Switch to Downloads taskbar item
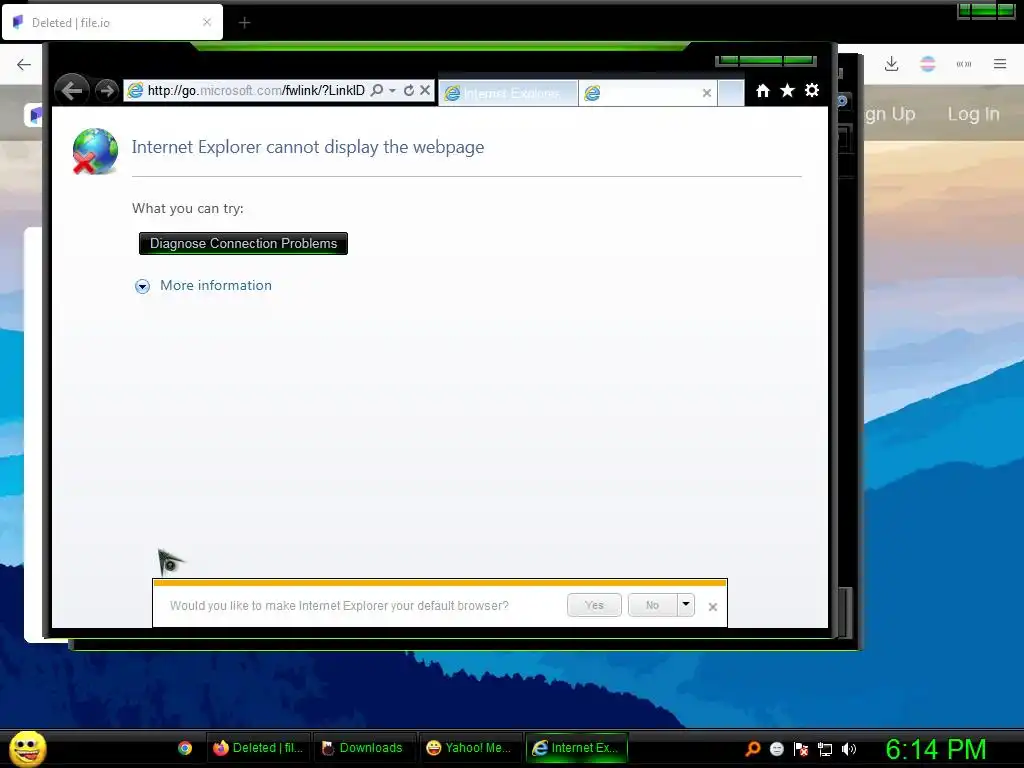Viewport: 1024px width, 768px height. pyautogui.click(x=363, y=748)
